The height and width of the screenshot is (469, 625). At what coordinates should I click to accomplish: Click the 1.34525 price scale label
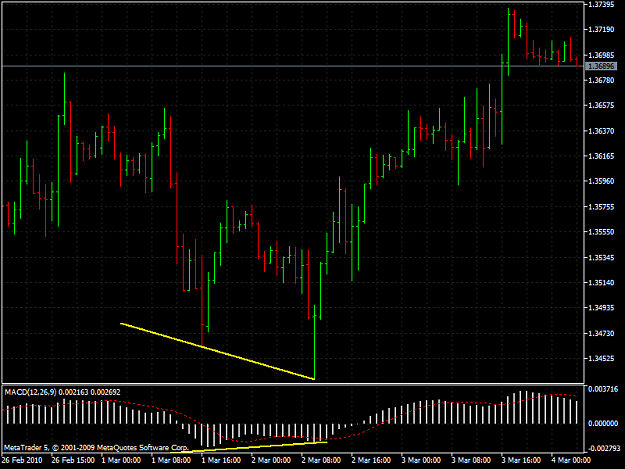(x=601, y=358)
